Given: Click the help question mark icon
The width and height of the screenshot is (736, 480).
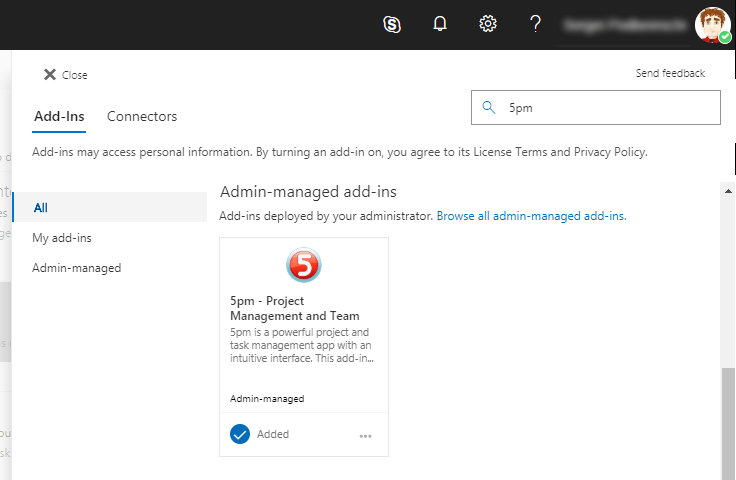Looking at the screenshot, I should coord(536,24).
